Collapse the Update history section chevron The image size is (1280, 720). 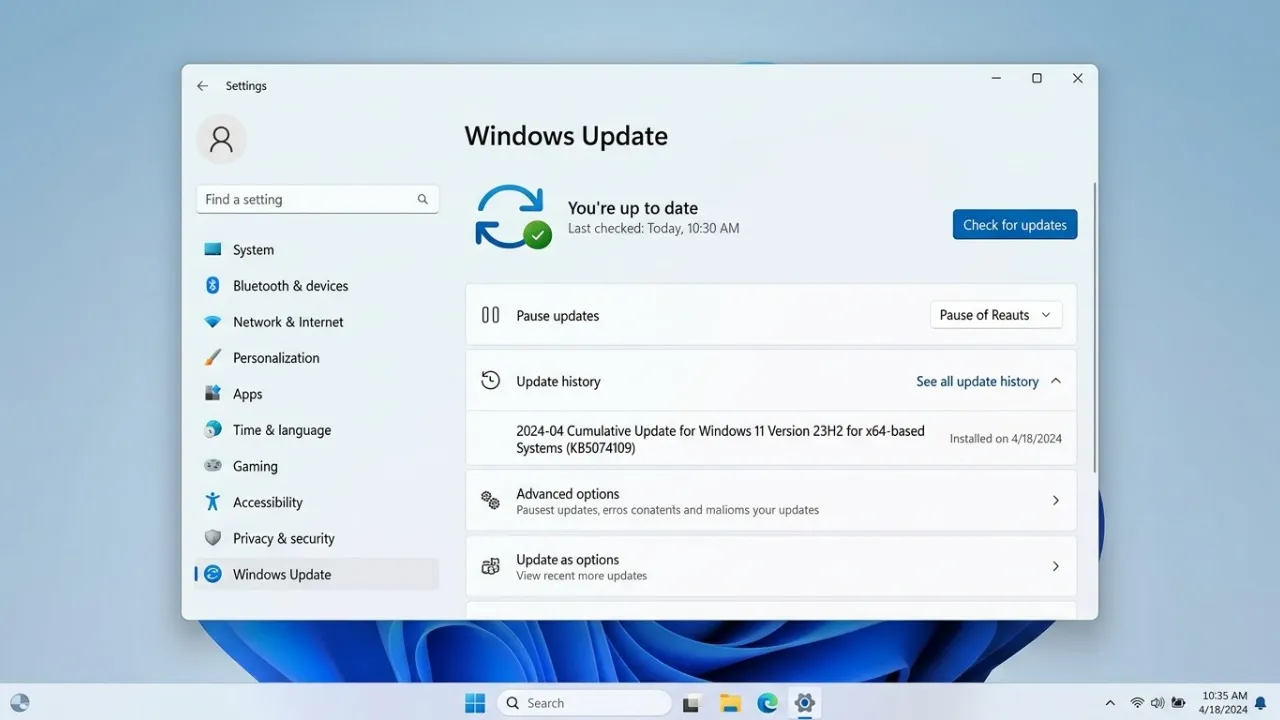click(x=1056, y=381)
